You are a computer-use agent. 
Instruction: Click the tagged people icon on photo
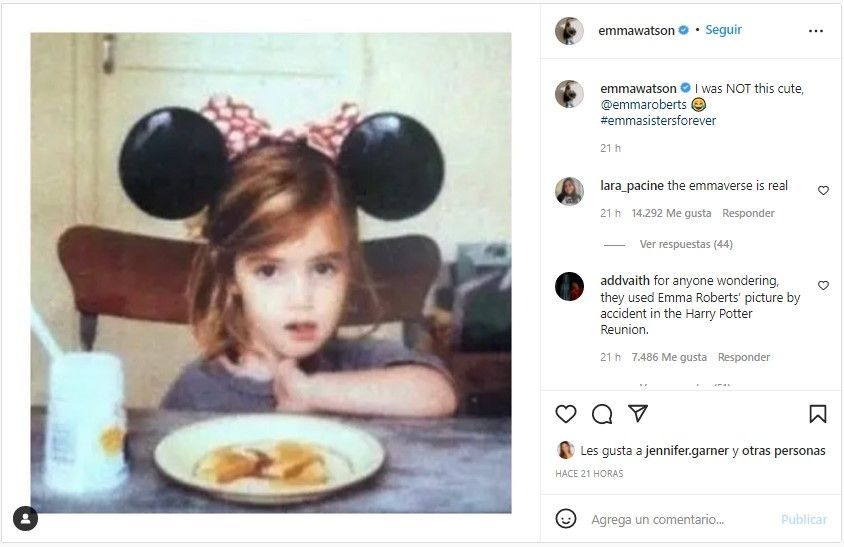[x=25, y=518]
